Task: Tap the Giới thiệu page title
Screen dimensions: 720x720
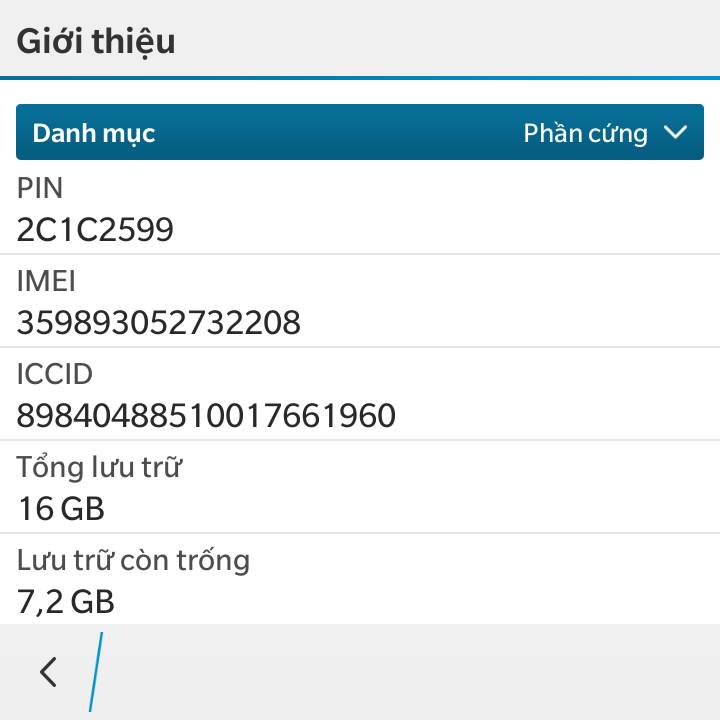Action: click(96, 41)
